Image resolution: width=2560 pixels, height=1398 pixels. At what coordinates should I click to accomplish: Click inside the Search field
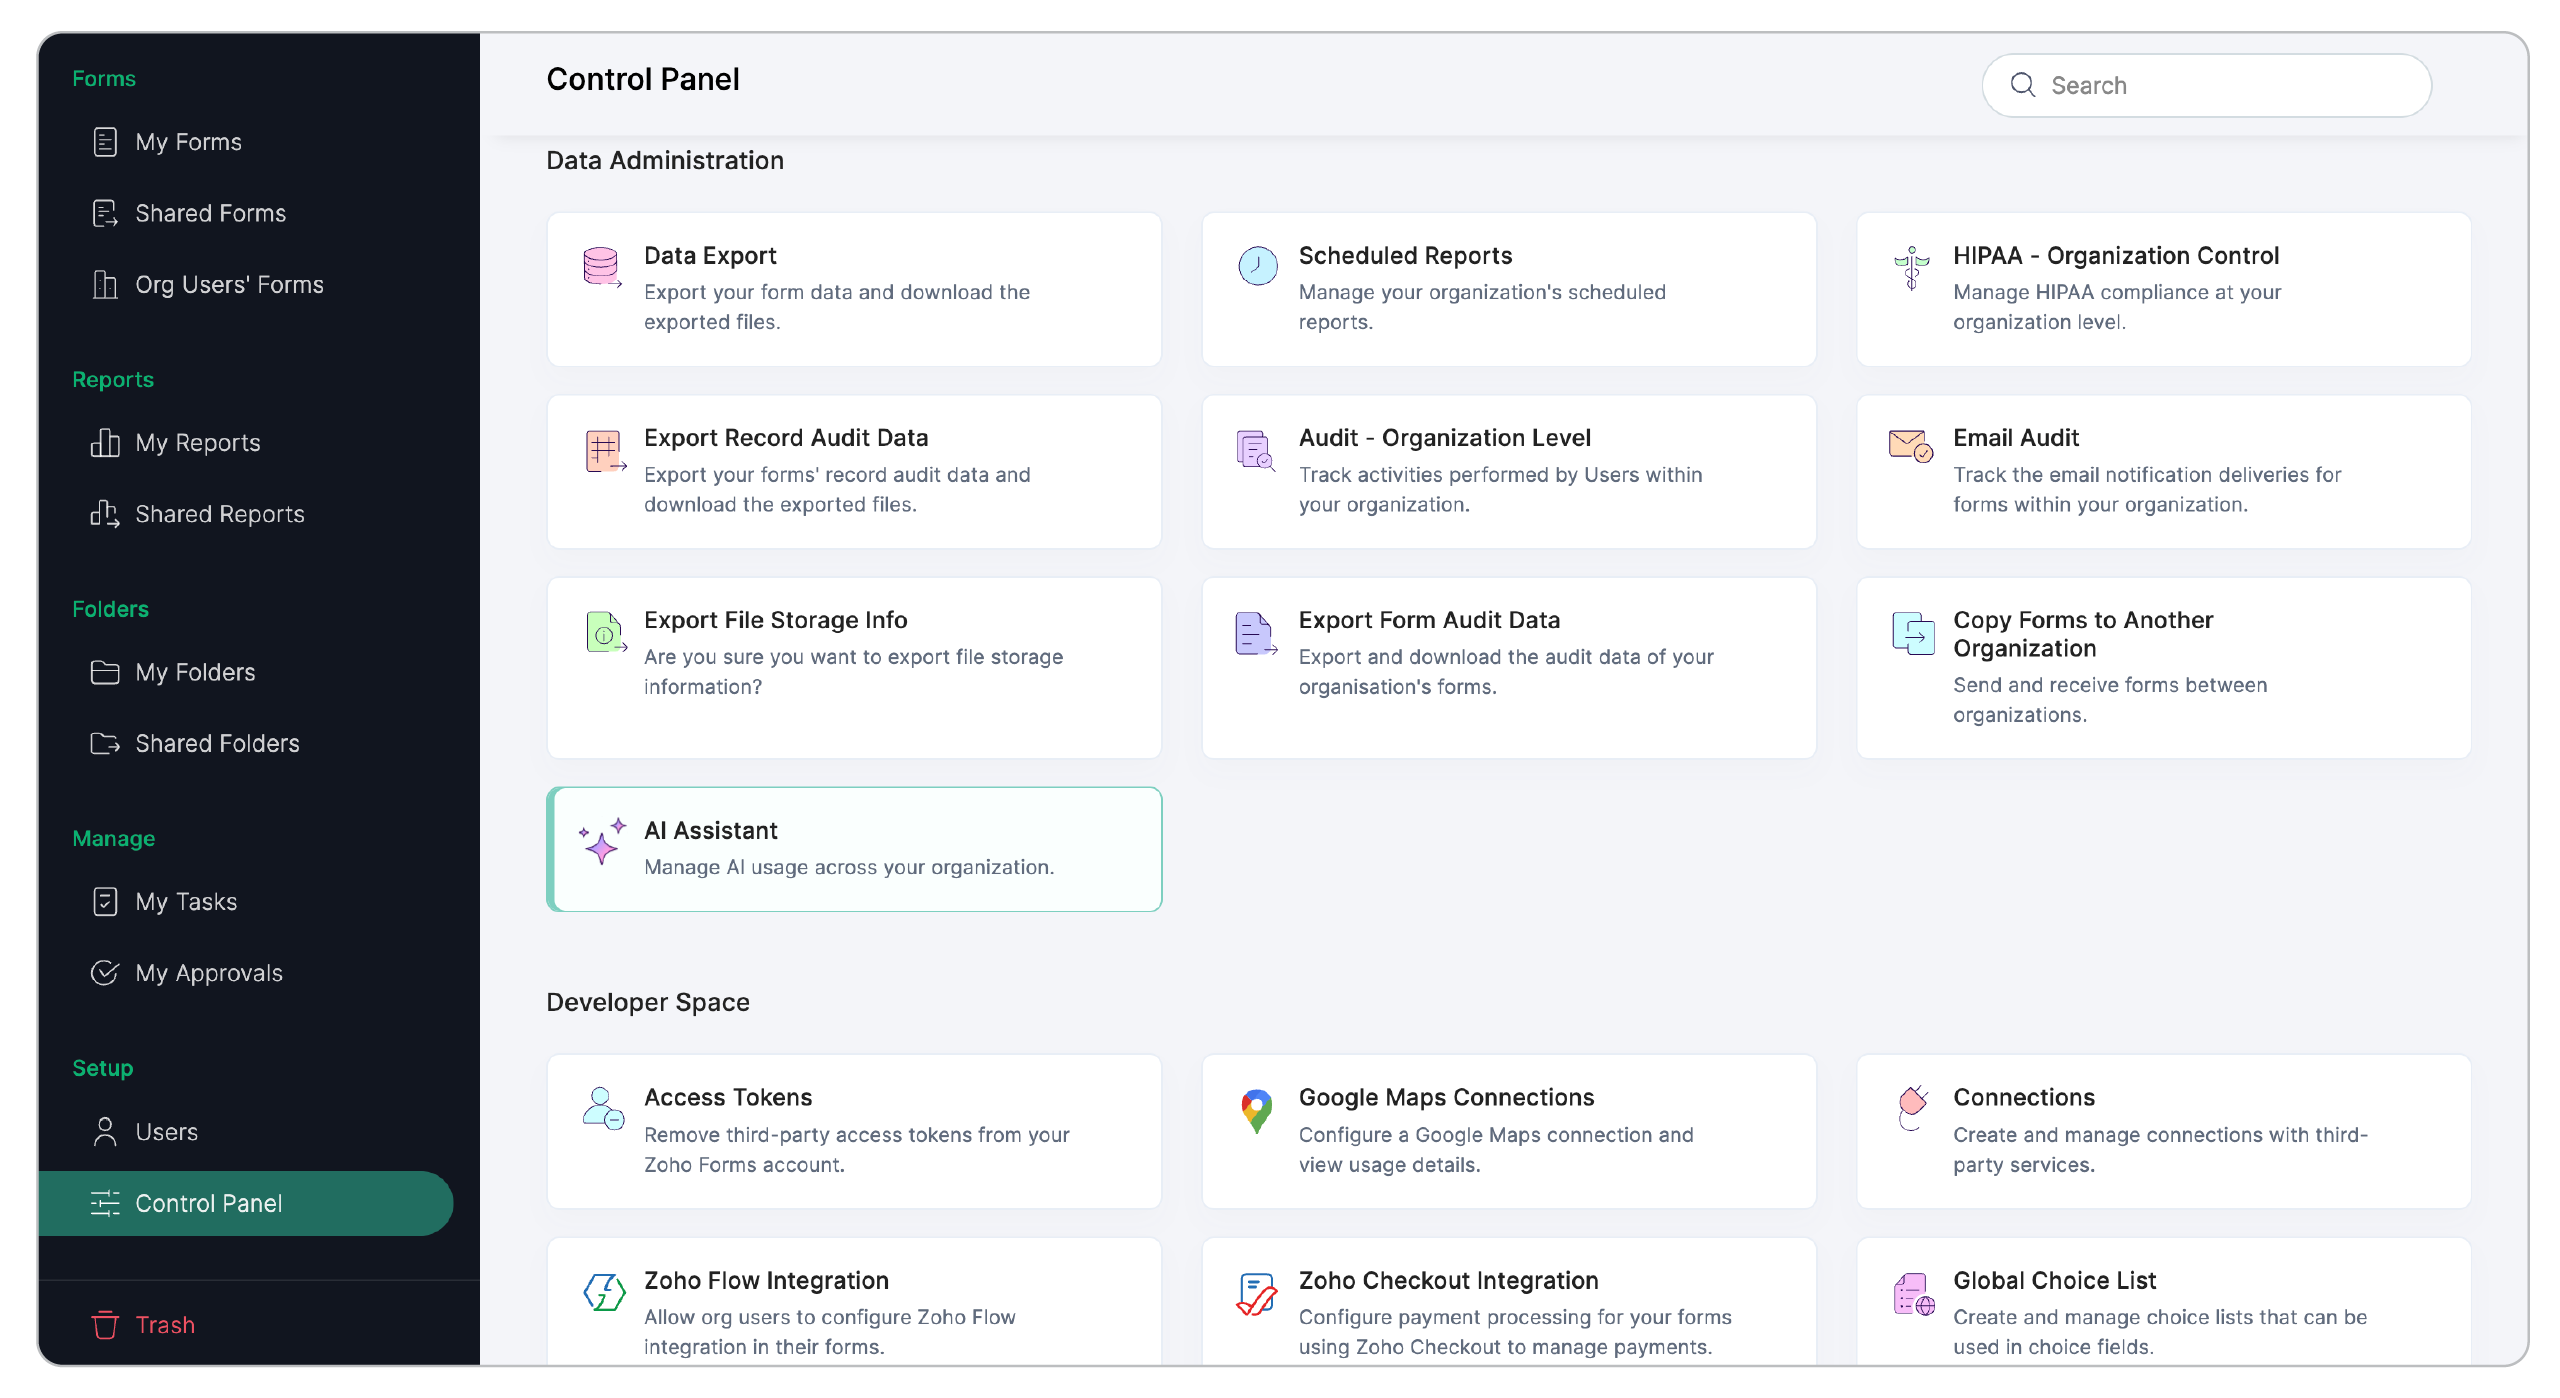pyautogui.click(x=2206, y=85)
